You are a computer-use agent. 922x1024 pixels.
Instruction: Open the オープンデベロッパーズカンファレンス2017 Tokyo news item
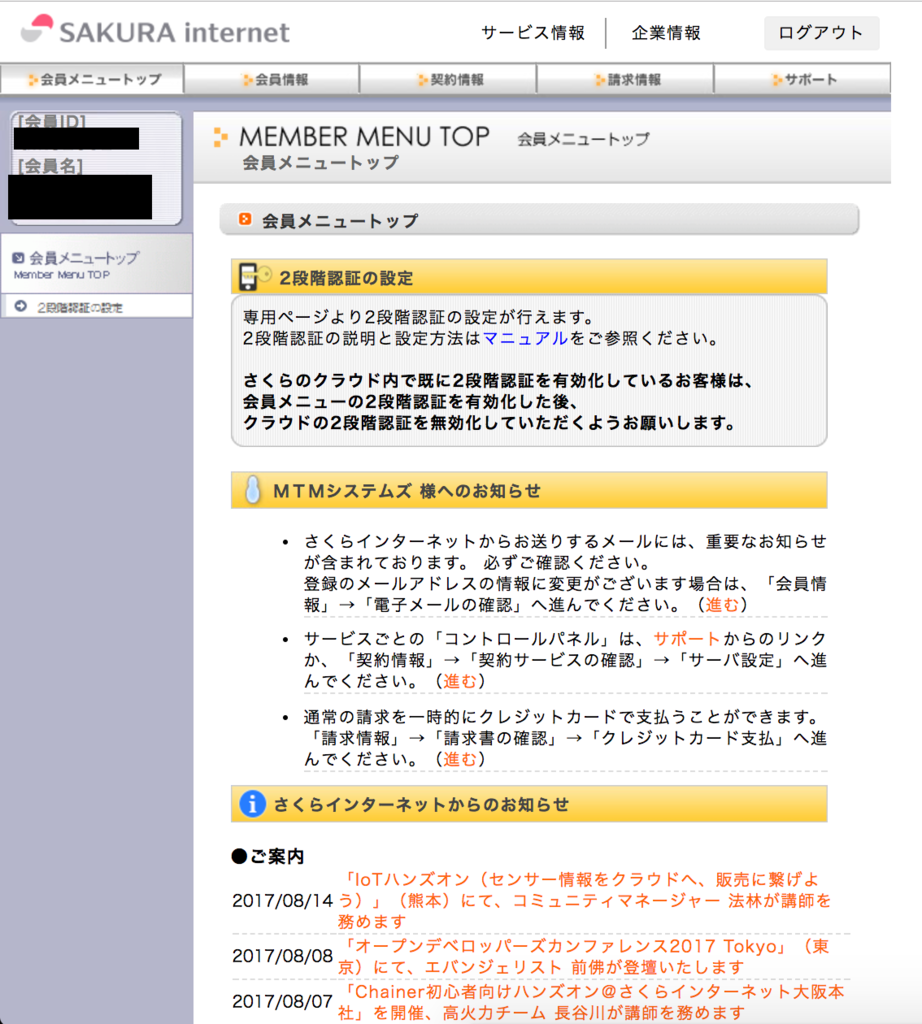pos(584,957)
